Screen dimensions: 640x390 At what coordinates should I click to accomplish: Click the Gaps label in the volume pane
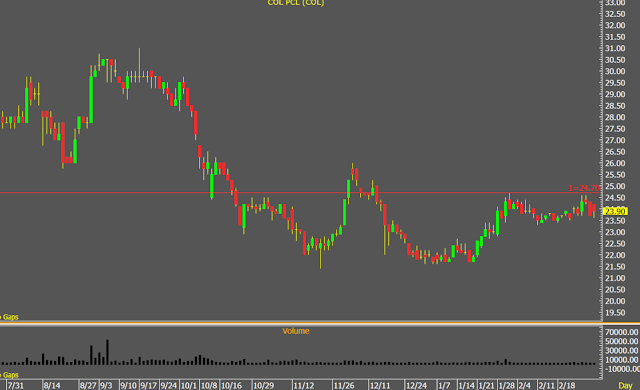(x=10, y=375)
